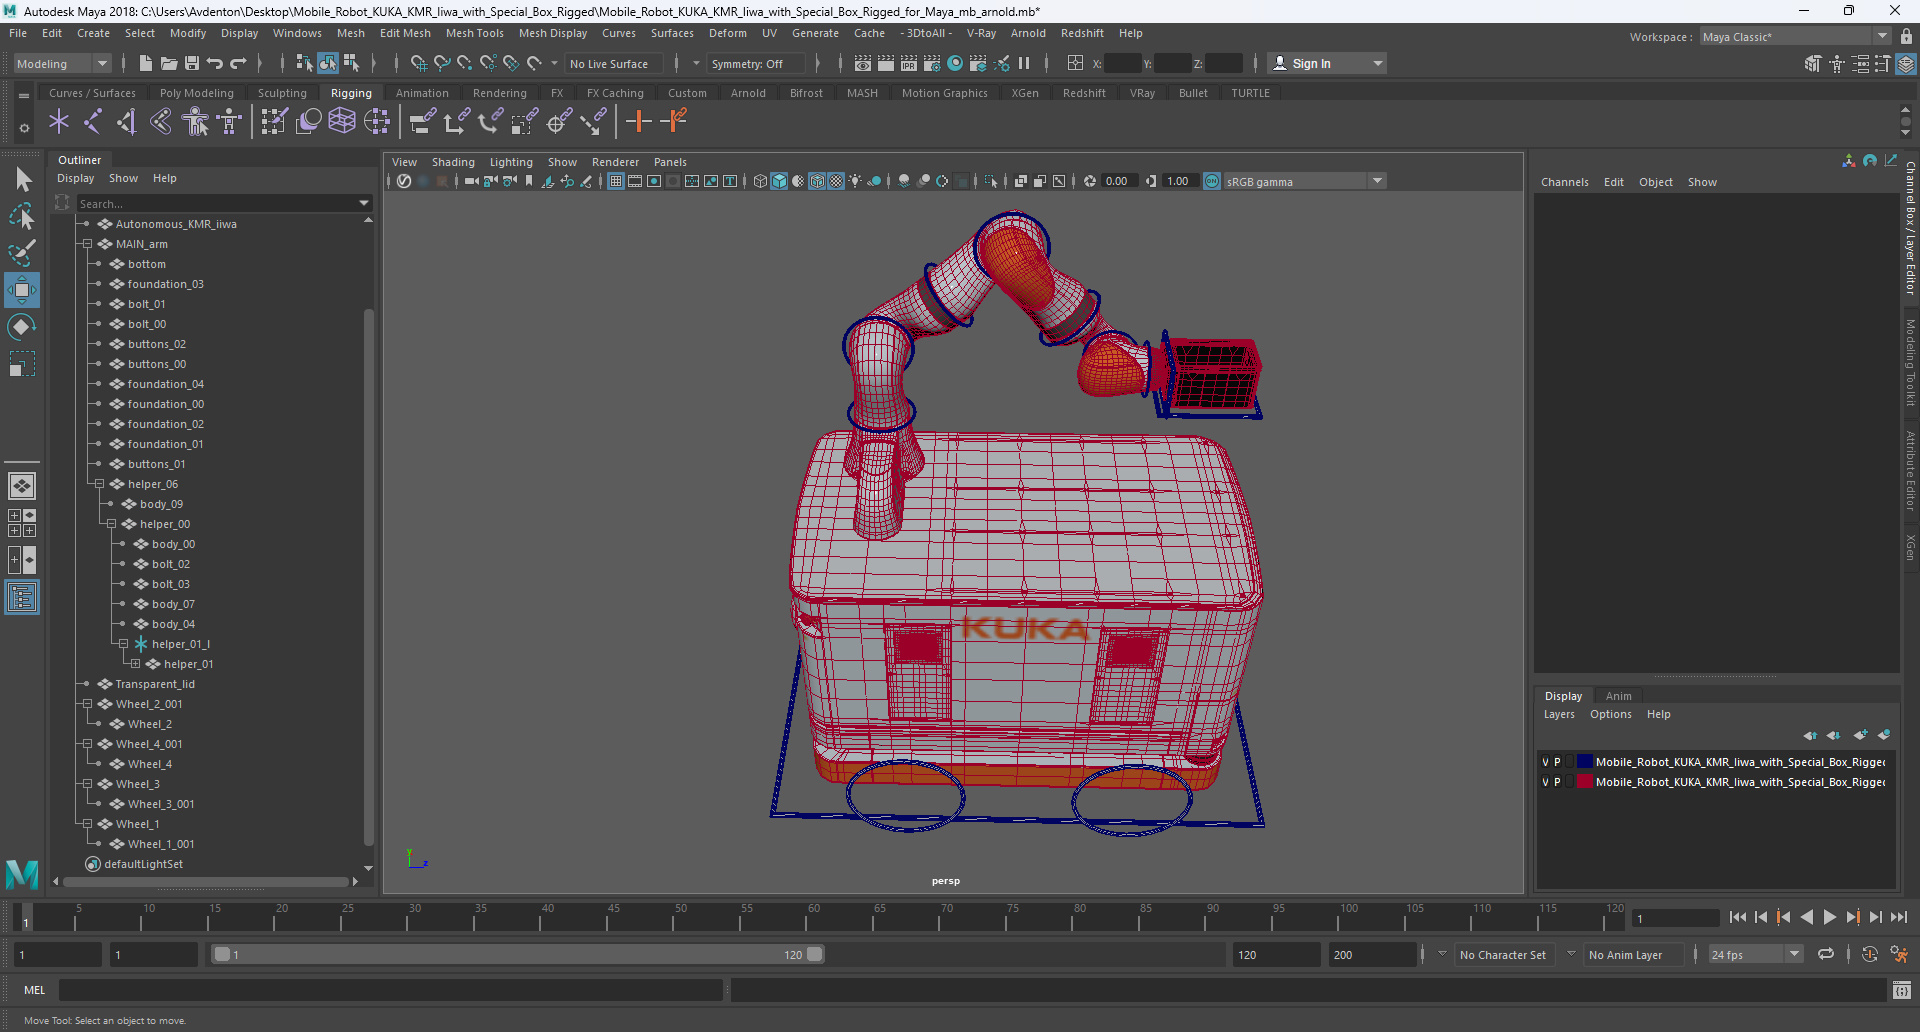Open the Modeling menu set dropdown
Image resolution: width=1920 pixels, height=1032 pixels.
(x=62, y=63)
